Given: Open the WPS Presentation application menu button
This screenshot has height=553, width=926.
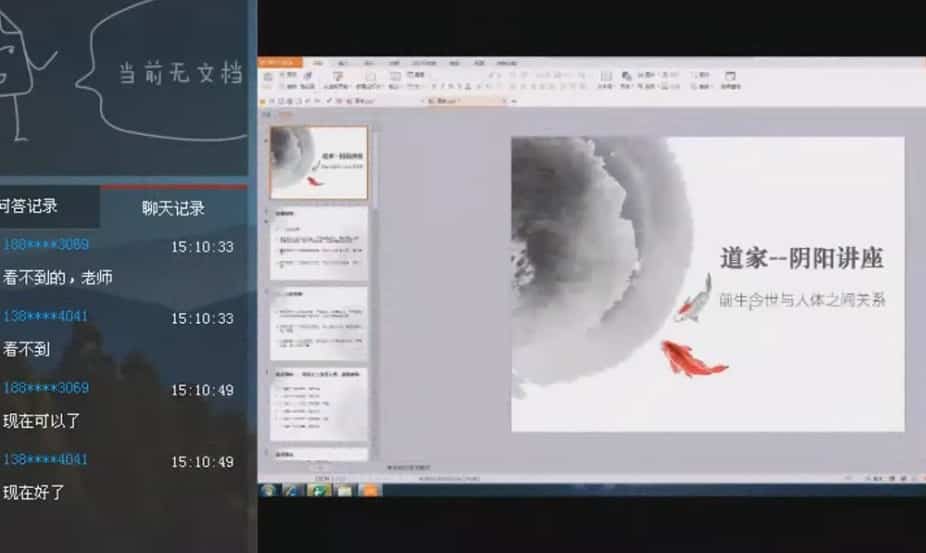Looking at the screenshot, I should point(279,62).
